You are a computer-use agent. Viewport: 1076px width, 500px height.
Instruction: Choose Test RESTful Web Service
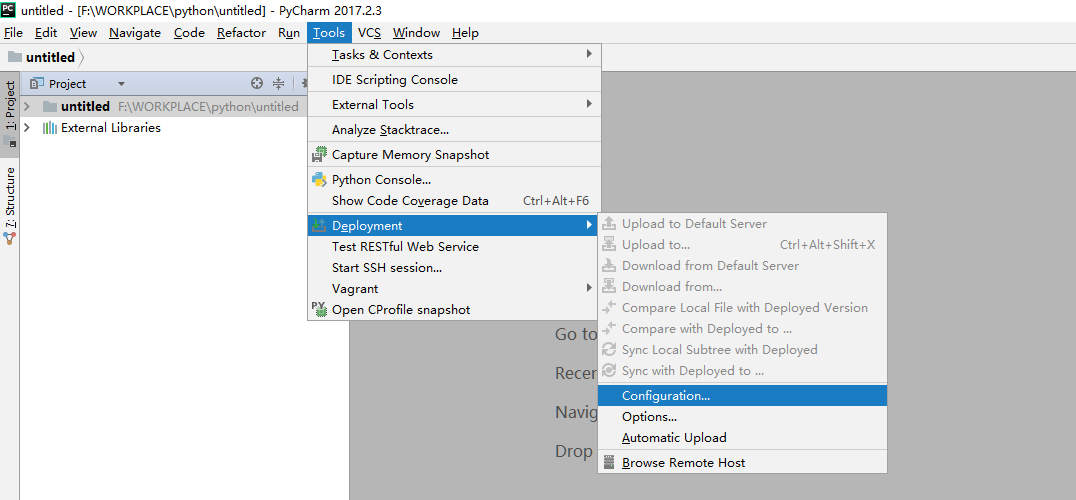click(x=454, y=246)
